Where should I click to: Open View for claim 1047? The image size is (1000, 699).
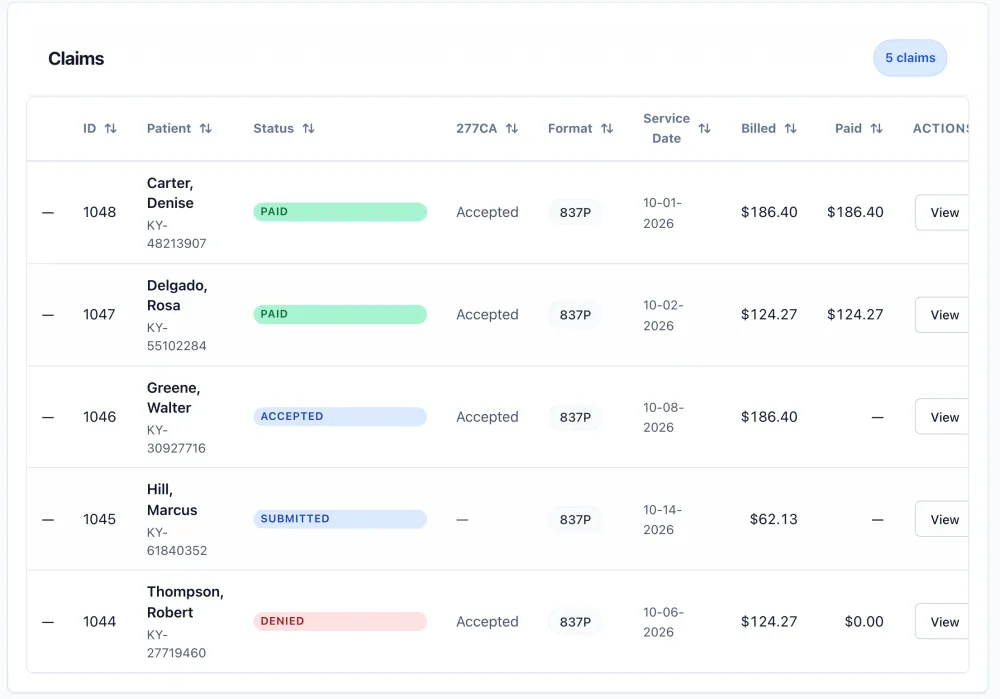click(x=942, y=314)
